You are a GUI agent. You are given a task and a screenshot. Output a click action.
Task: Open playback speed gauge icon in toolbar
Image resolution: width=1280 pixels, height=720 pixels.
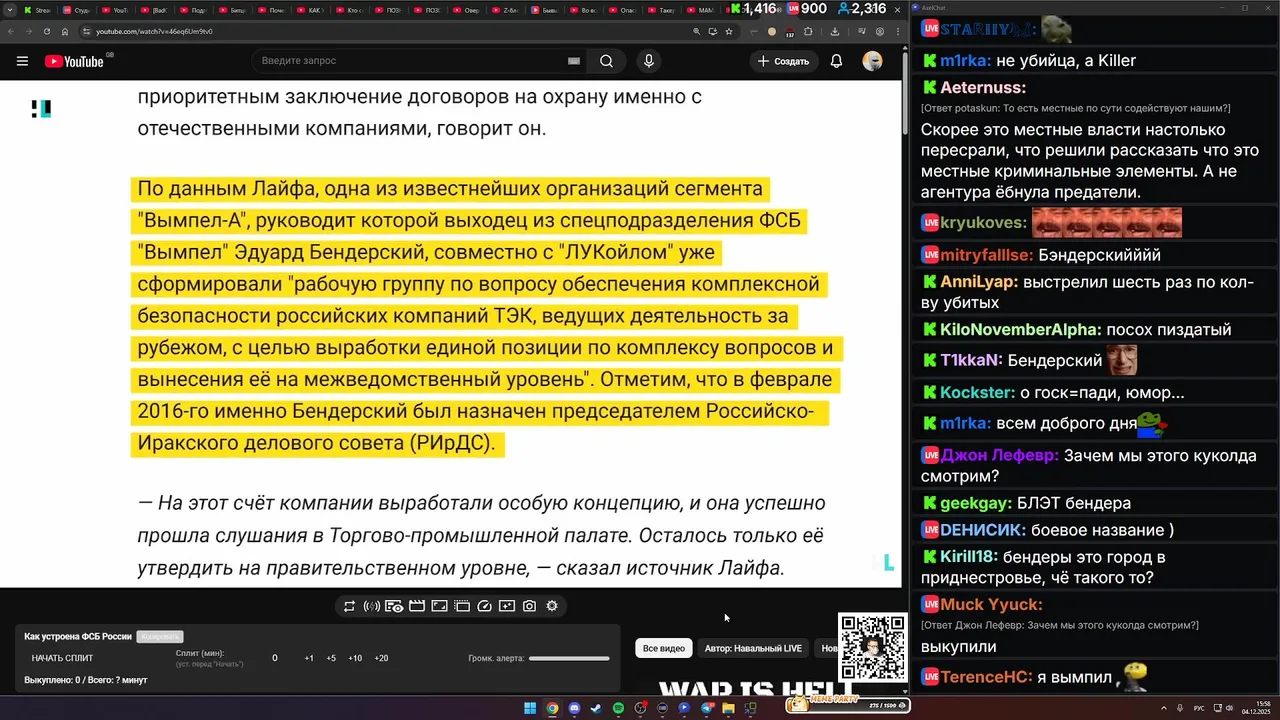point(485,606)
